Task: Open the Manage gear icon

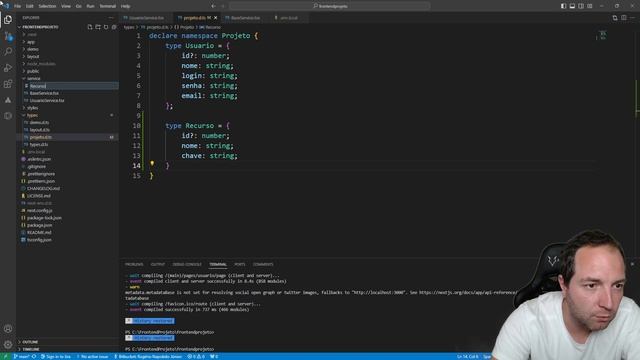Action: click(8, 344)
